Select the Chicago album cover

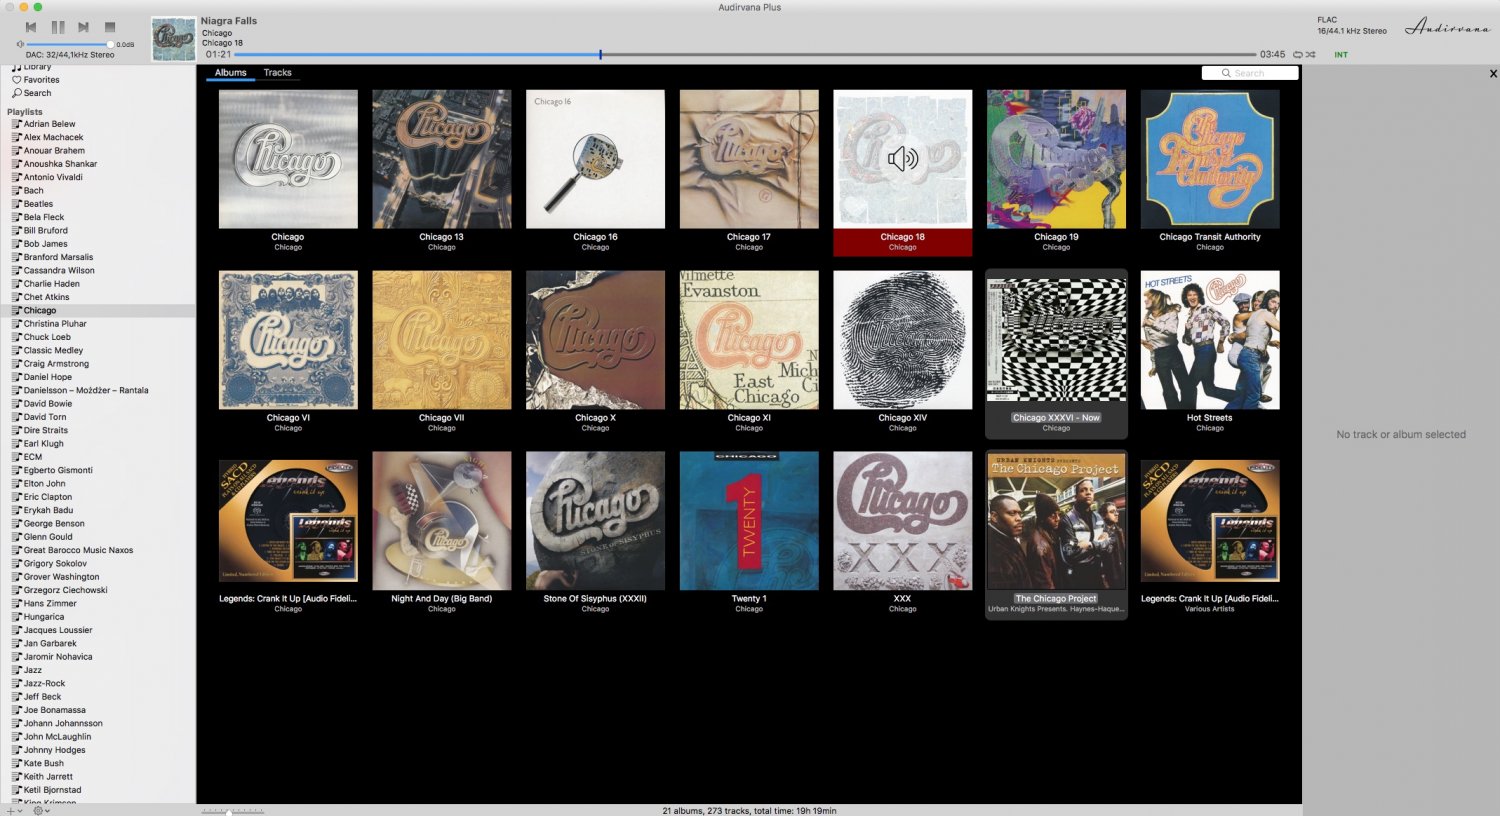pos(288,159)
